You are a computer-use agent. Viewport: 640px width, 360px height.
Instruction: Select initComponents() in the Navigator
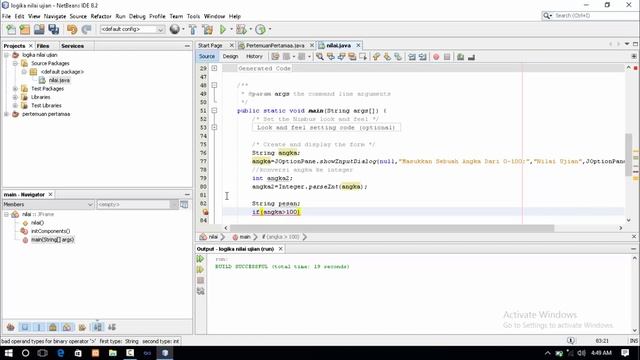pyautogui.click(x=51, y=231)
